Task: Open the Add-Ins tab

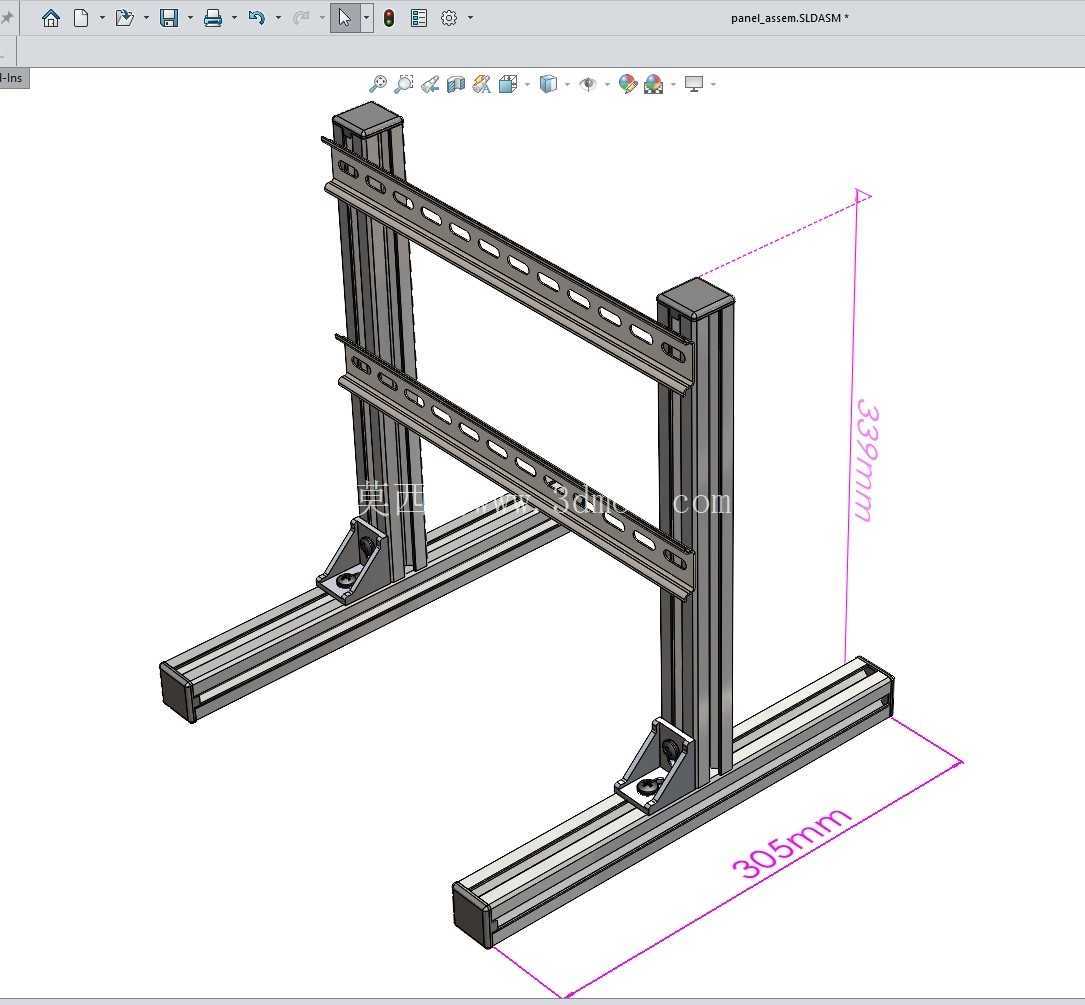Action: (x=12, y=78)
